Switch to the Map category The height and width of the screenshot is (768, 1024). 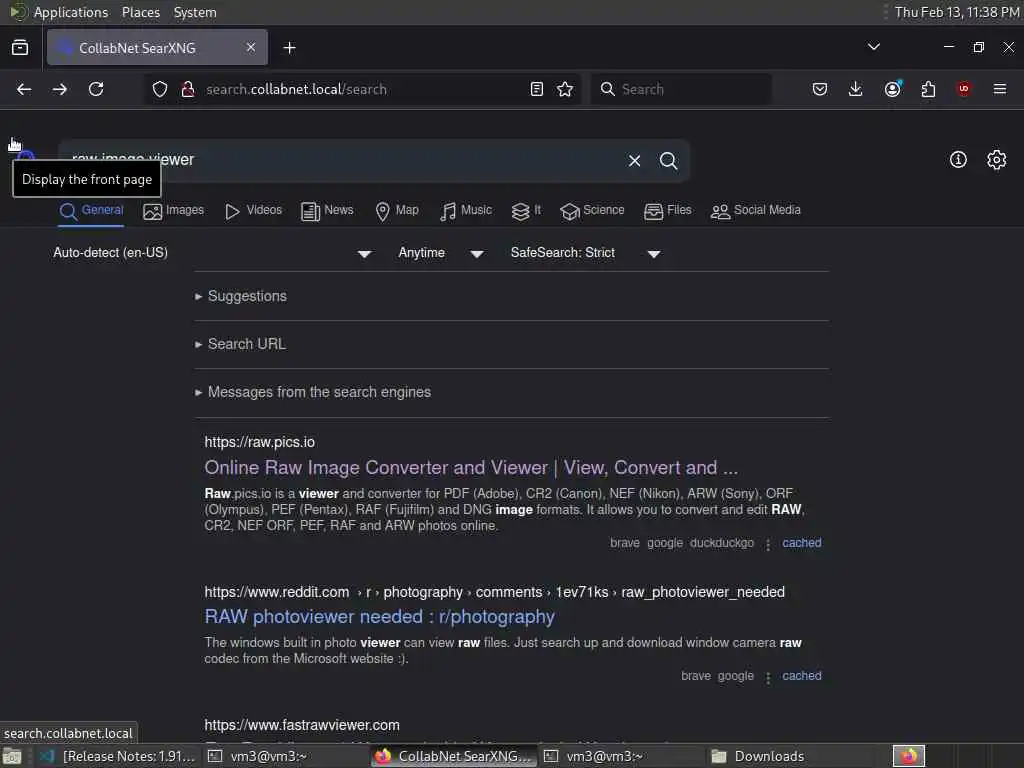(397, 211)
